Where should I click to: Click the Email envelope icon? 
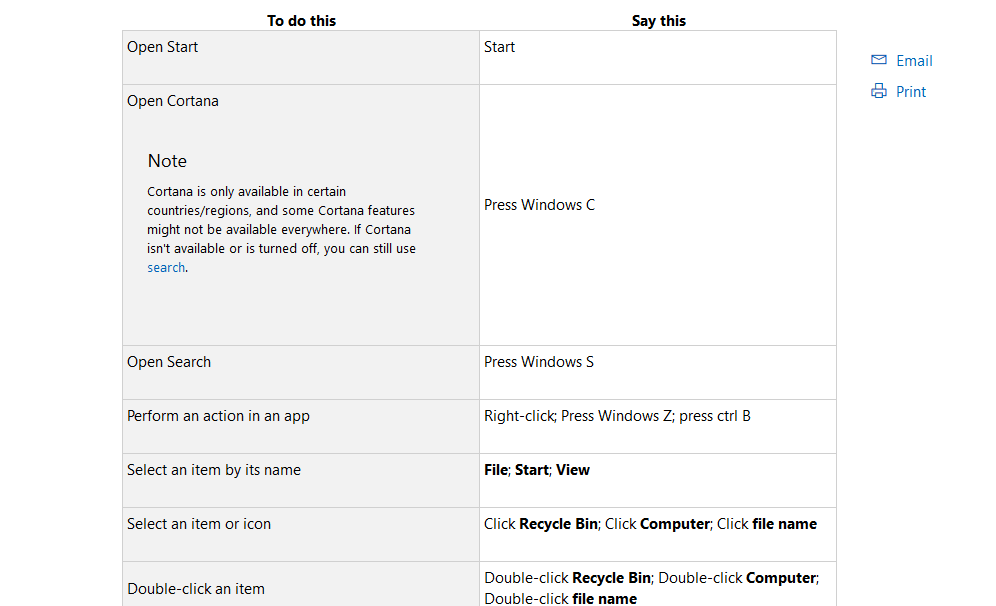(x=879, y=60)
